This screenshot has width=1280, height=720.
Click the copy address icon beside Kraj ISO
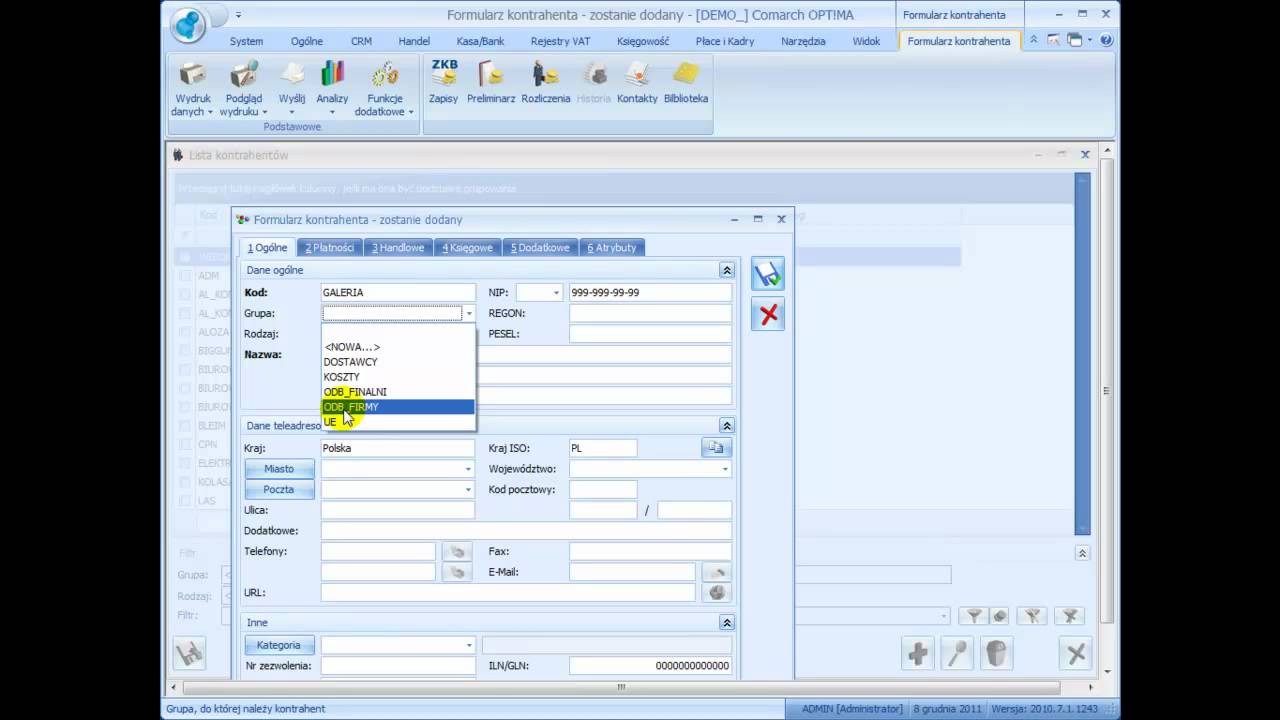716,448
